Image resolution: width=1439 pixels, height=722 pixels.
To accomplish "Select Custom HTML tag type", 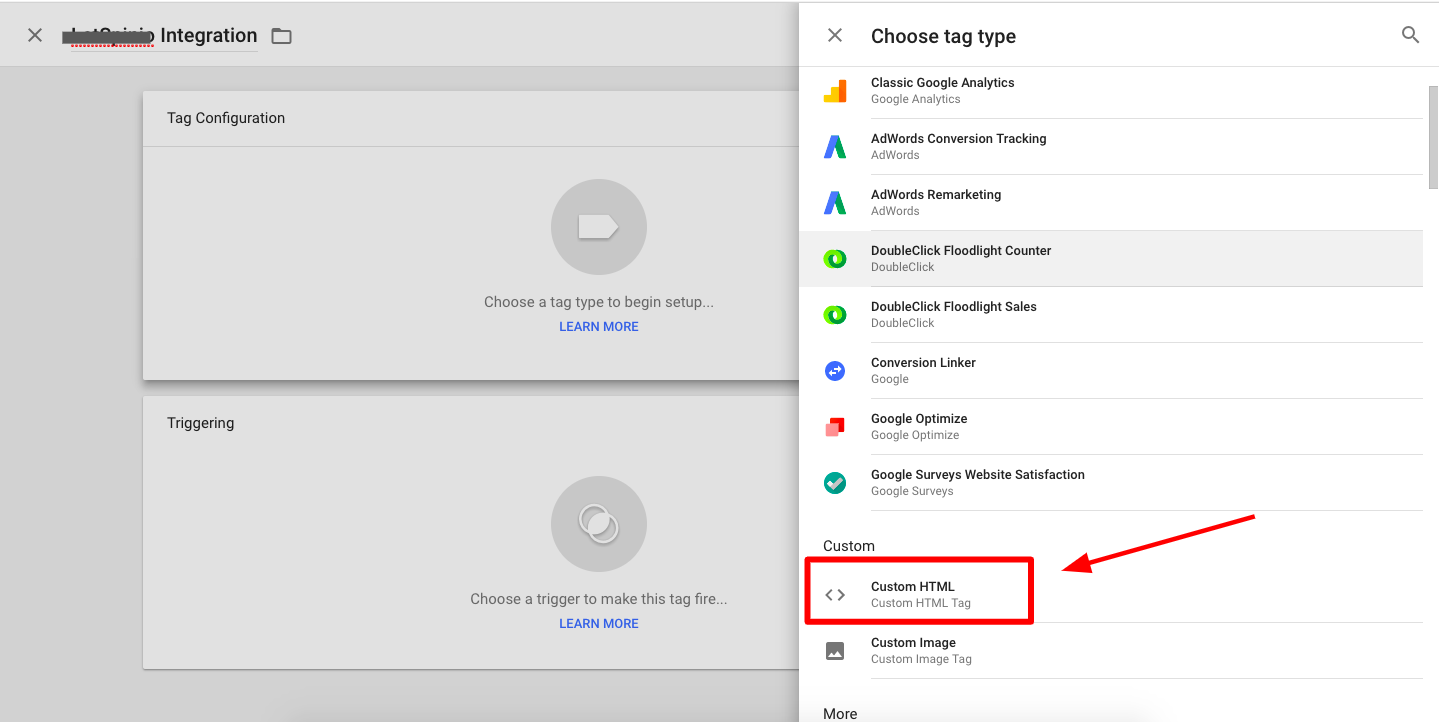I will [x=1111, y=595].
